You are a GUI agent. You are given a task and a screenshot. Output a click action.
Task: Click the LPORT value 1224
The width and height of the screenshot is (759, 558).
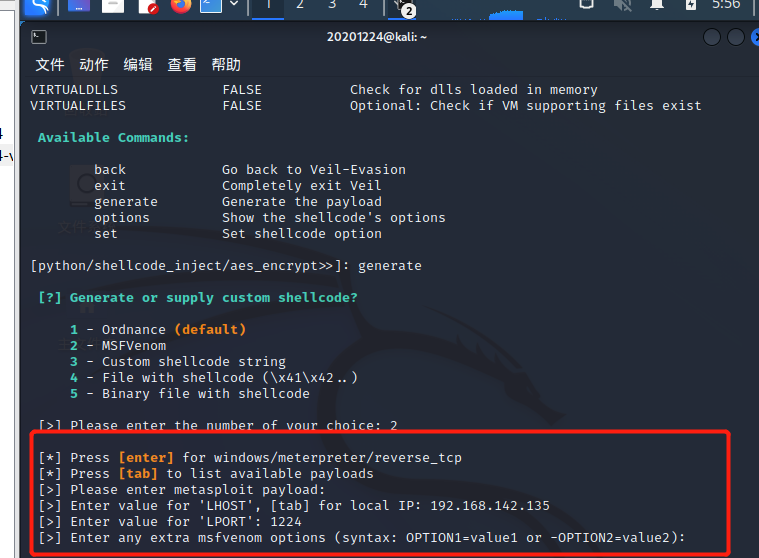coord(286,522)
